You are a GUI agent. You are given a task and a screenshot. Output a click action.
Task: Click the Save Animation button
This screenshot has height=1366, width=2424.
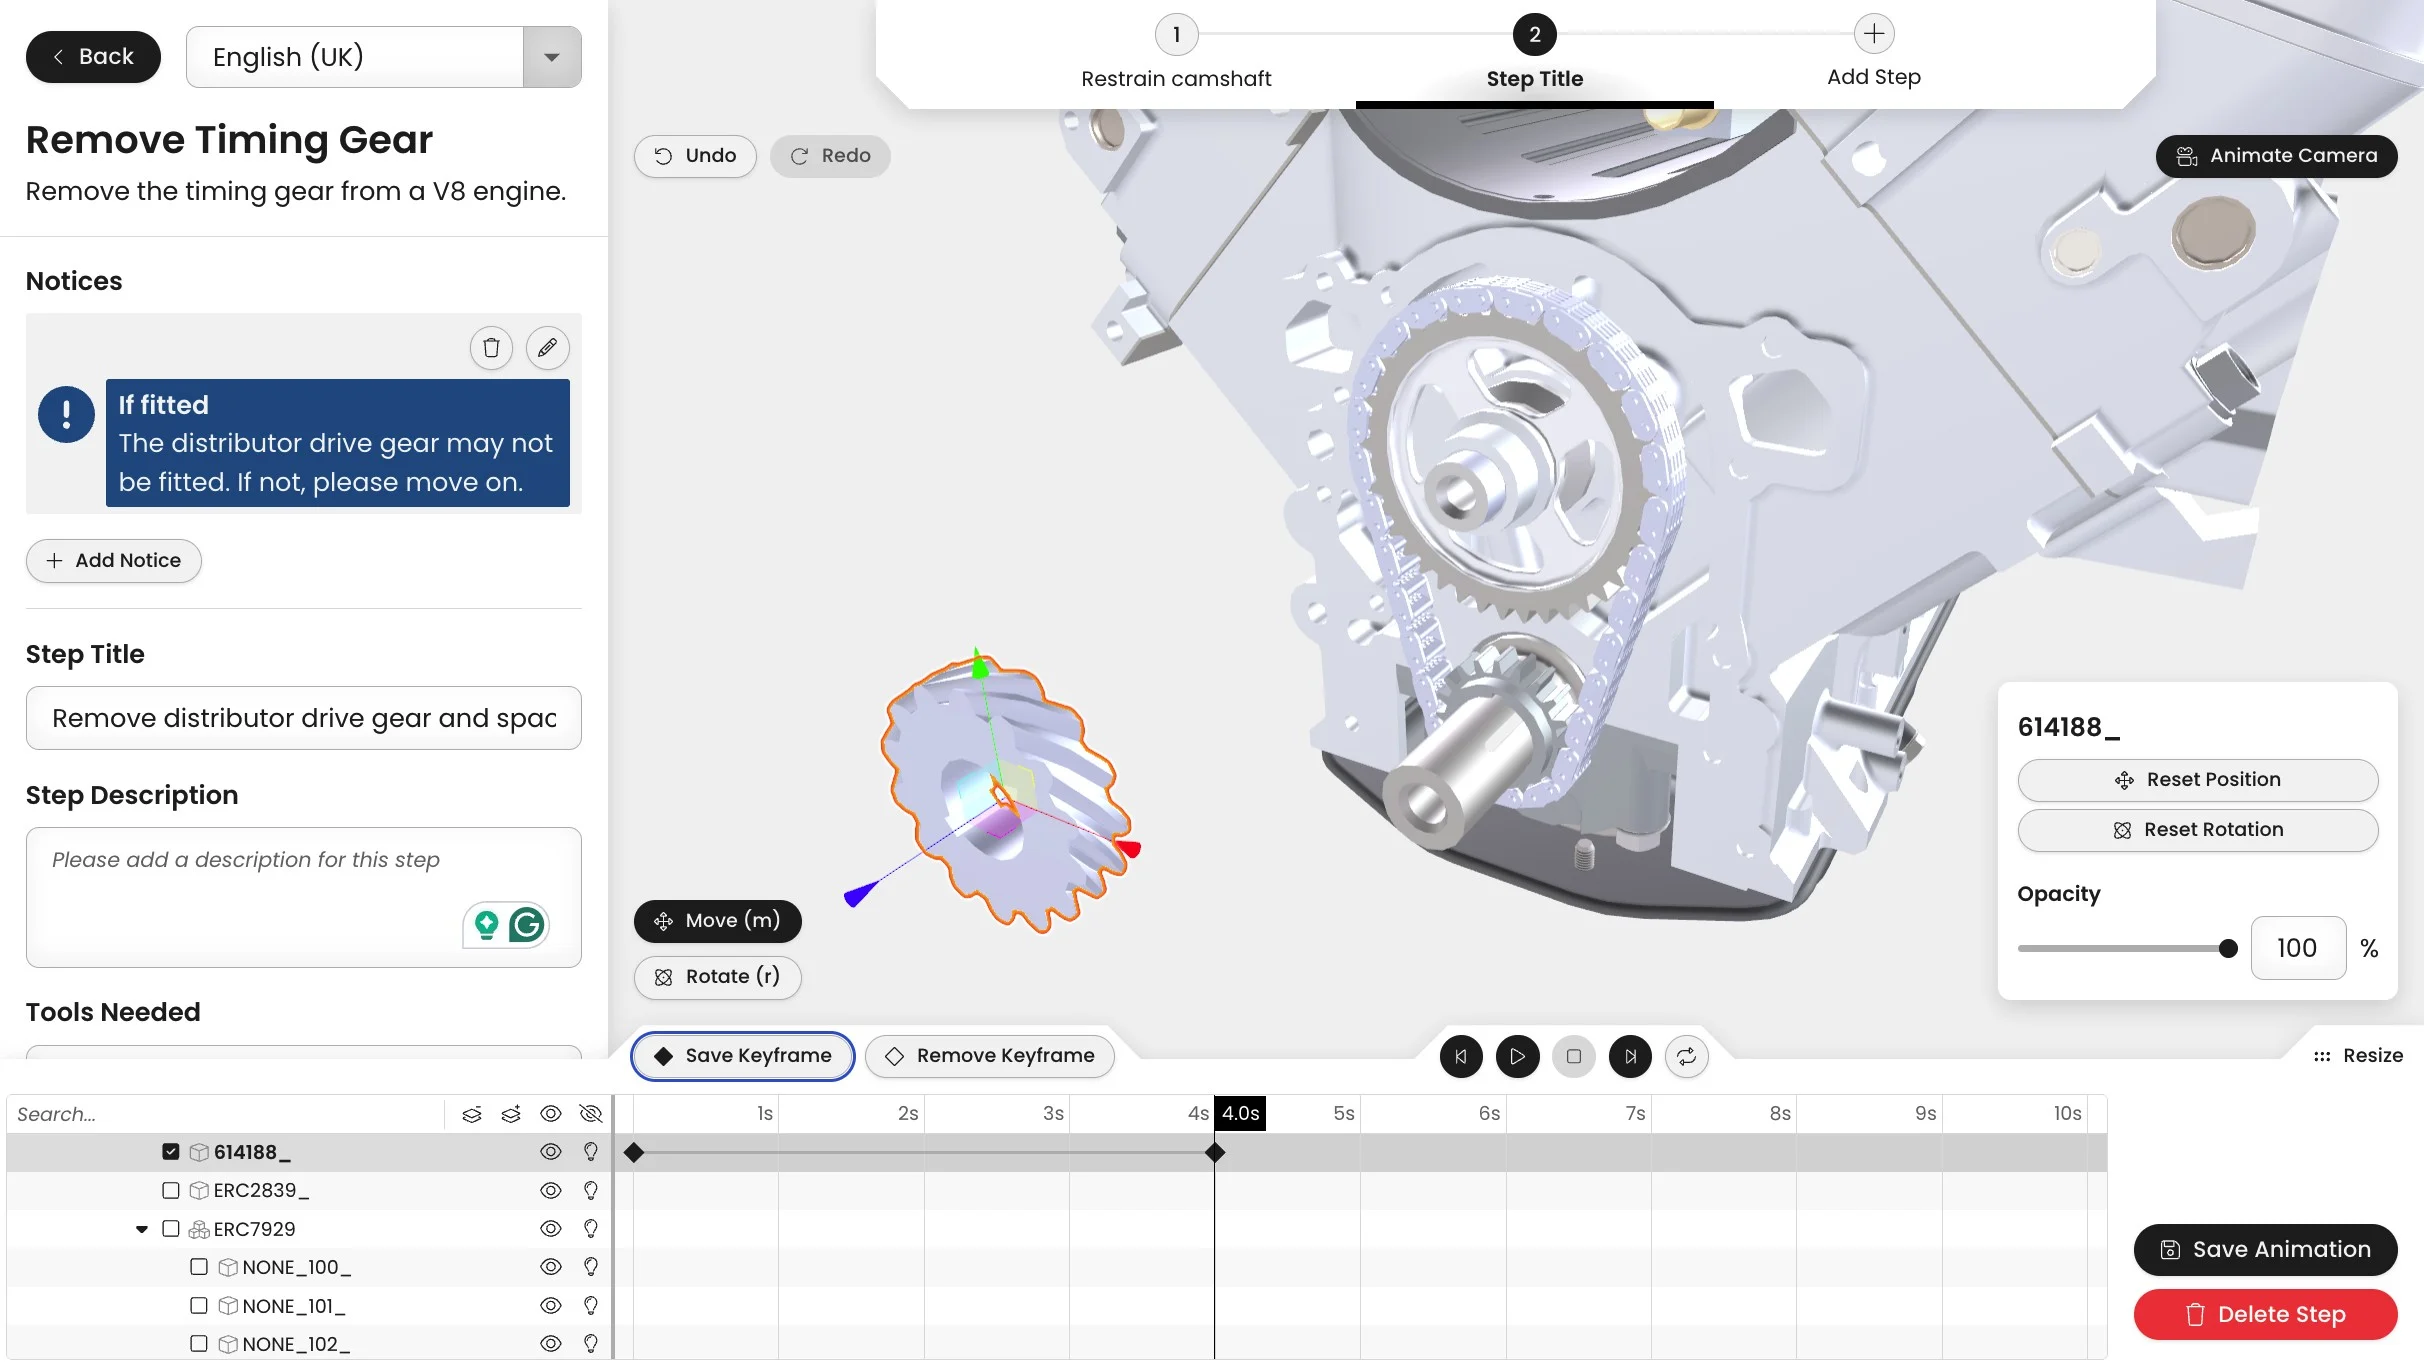(2265, 1250)
